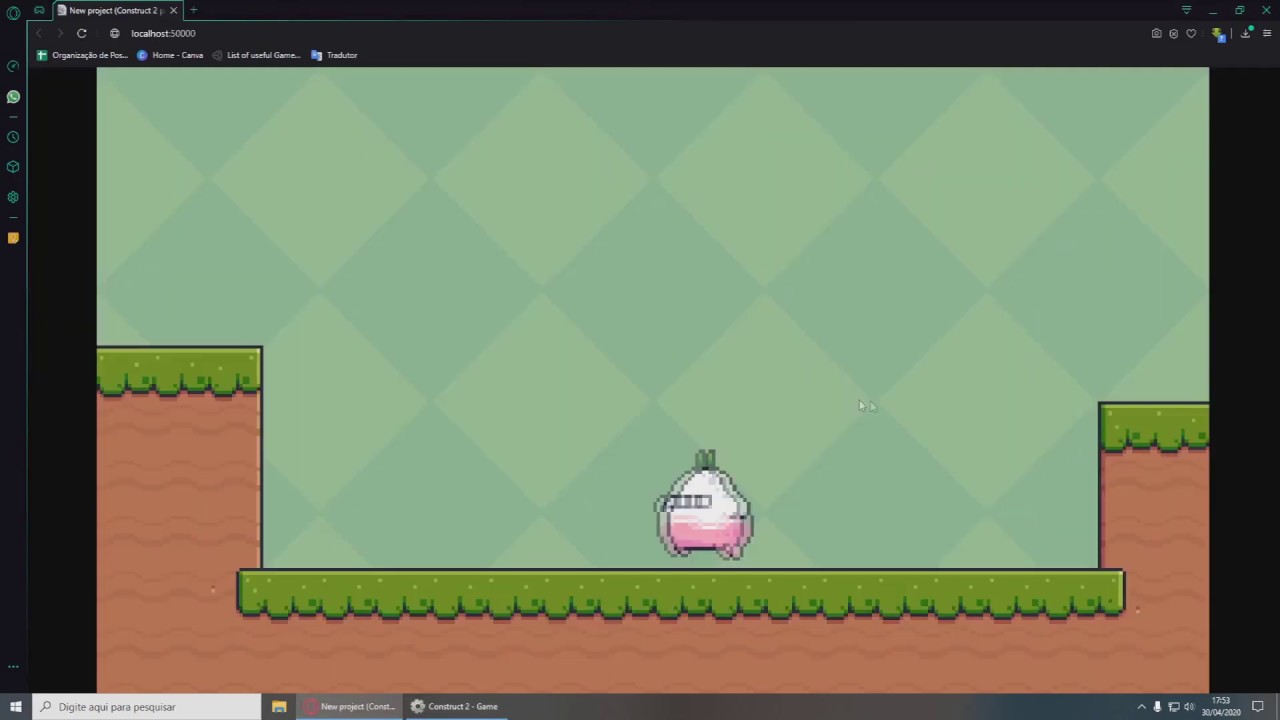Open the volume speaker icon in tray

[x=1189, y=706]
